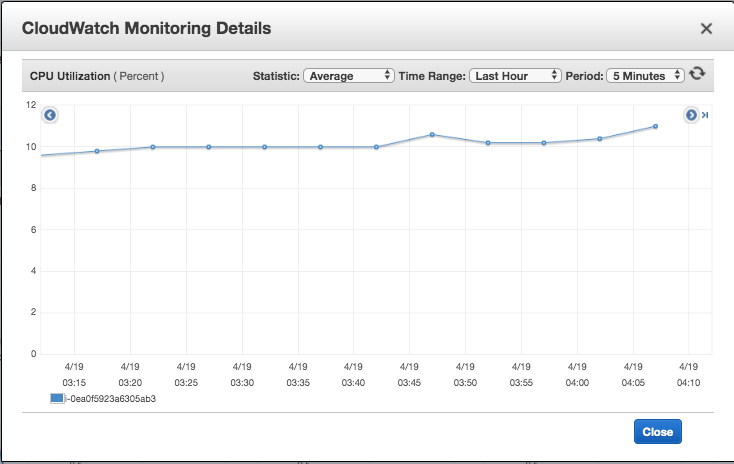Close the dialog with the X icon
Screen dimensions: 734x464
tap(706, 29)
